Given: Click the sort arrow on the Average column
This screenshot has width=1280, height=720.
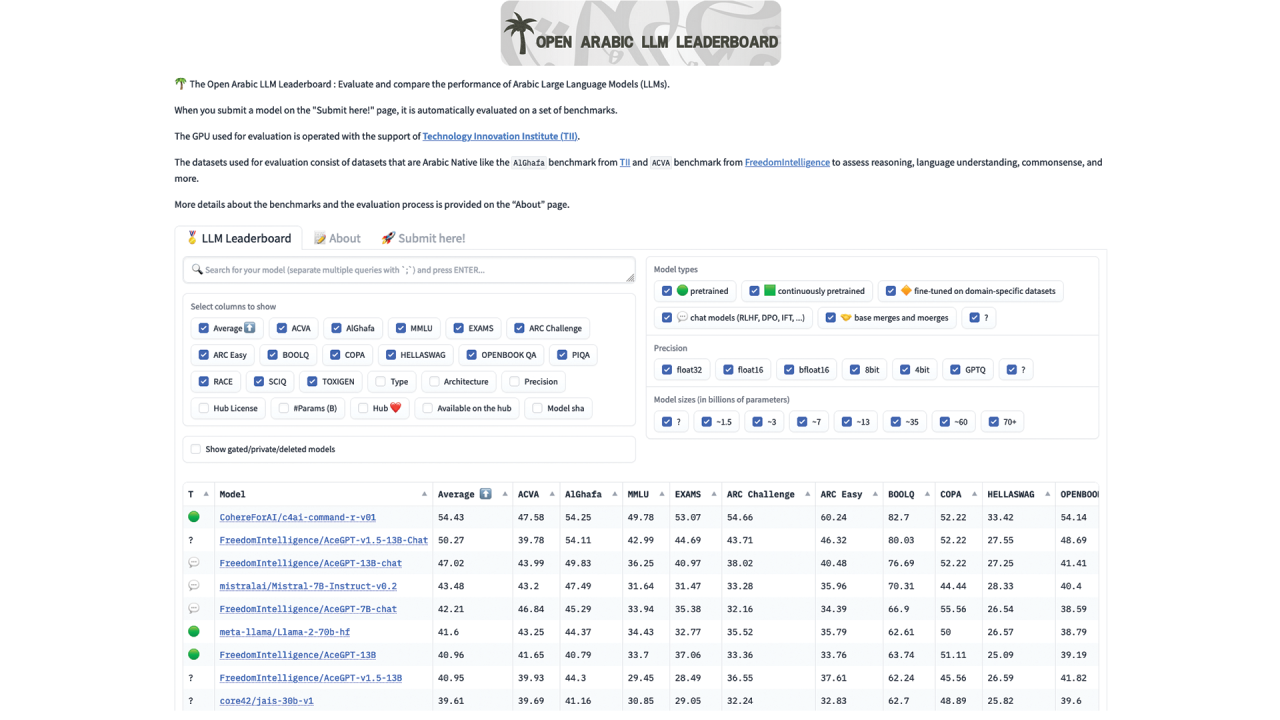Looking at the screenshot, I should tap(505, 494).
